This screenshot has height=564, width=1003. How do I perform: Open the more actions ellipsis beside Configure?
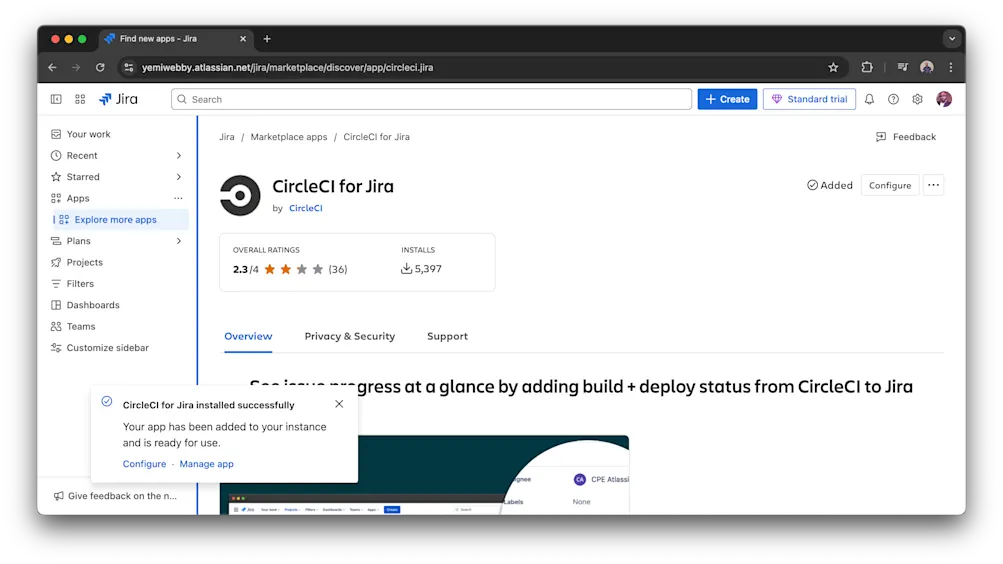933,185
